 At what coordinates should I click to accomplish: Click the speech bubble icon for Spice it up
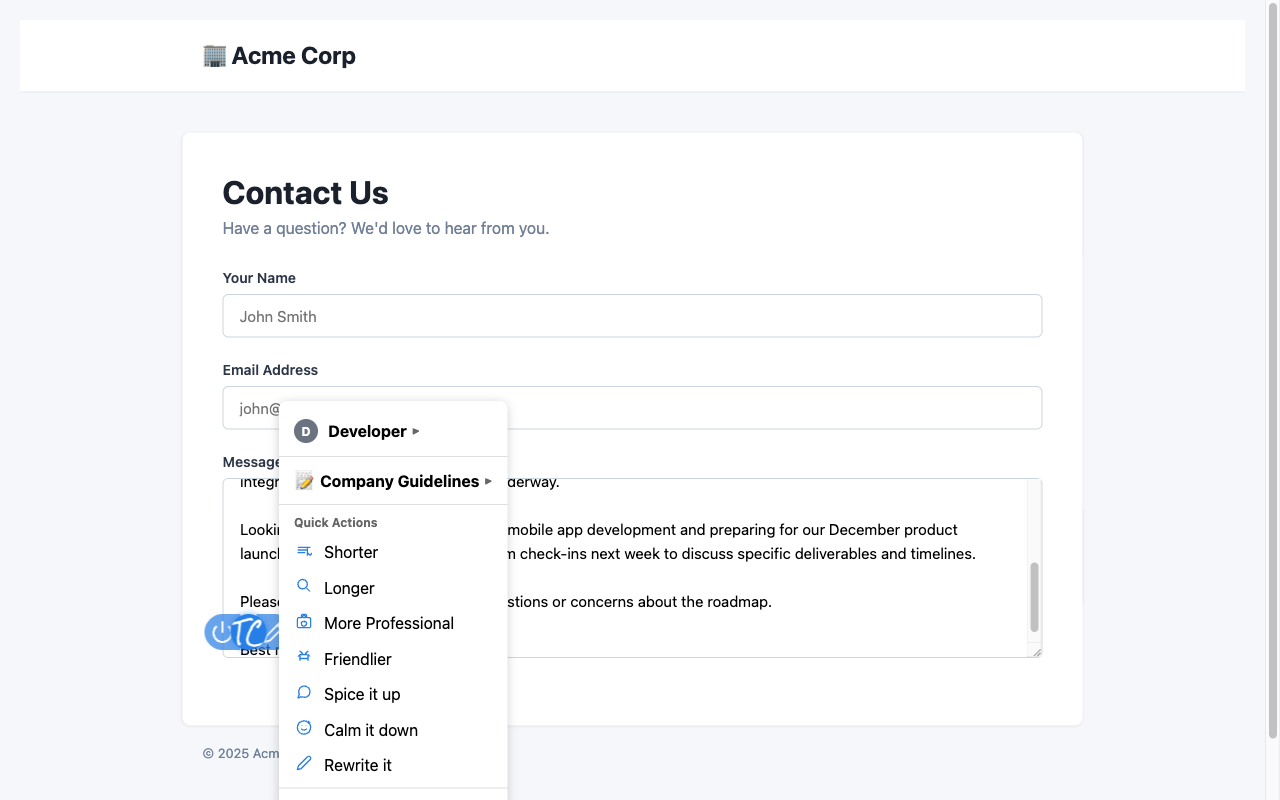(304, 692)
